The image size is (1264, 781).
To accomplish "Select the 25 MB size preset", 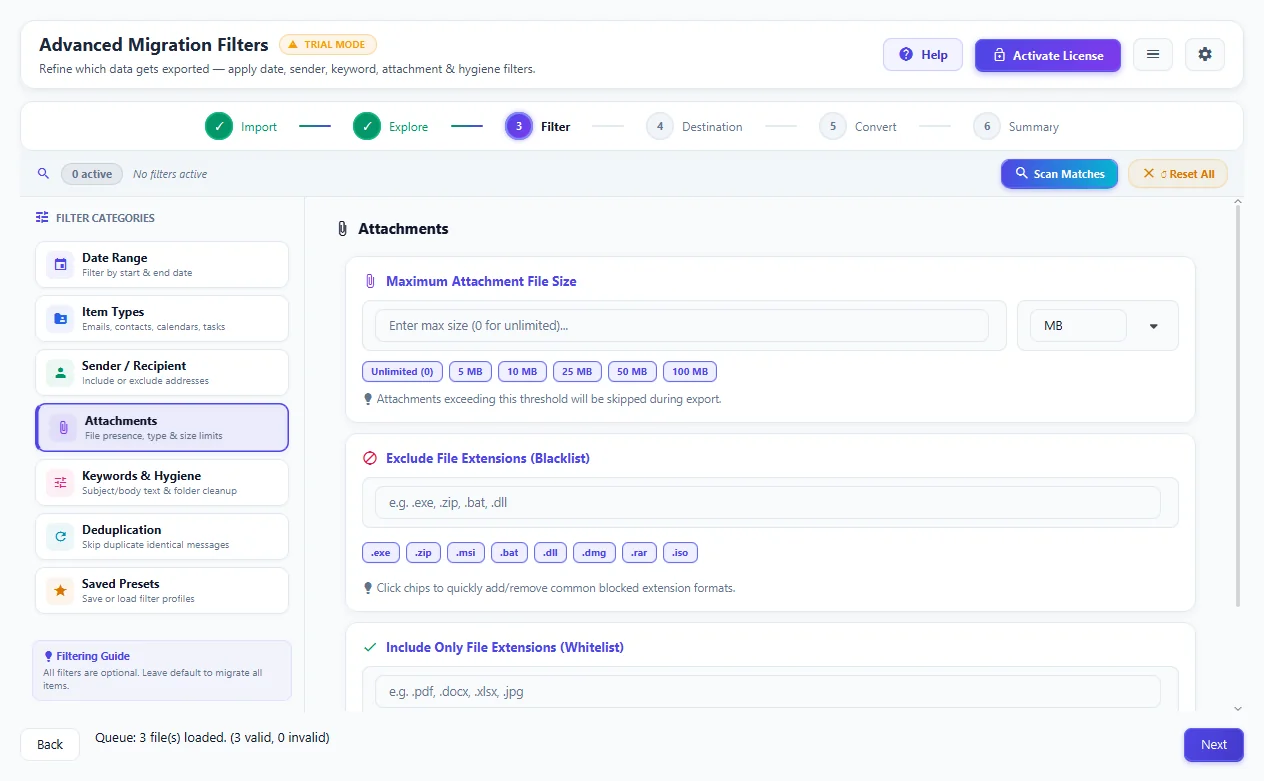I will [x=577, y=371].
